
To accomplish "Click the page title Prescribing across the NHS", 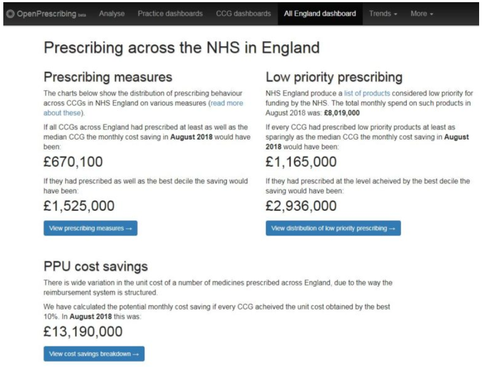I will [182, 48].
